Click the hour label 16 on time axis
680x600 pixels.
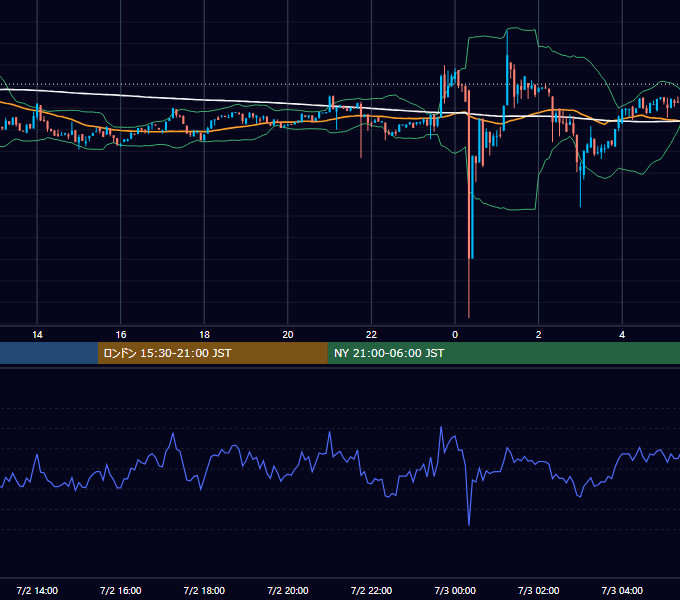121,335
